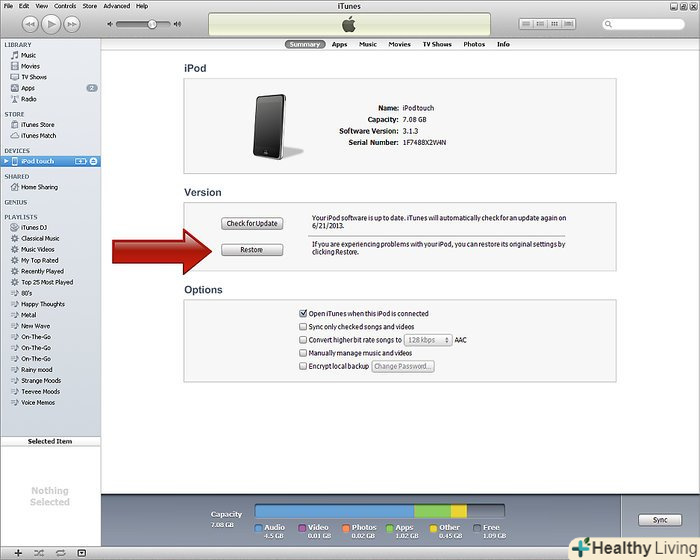This screenshot has width=700, height=560.
Task: Switch to the Info tab
Action: [503, 44]
